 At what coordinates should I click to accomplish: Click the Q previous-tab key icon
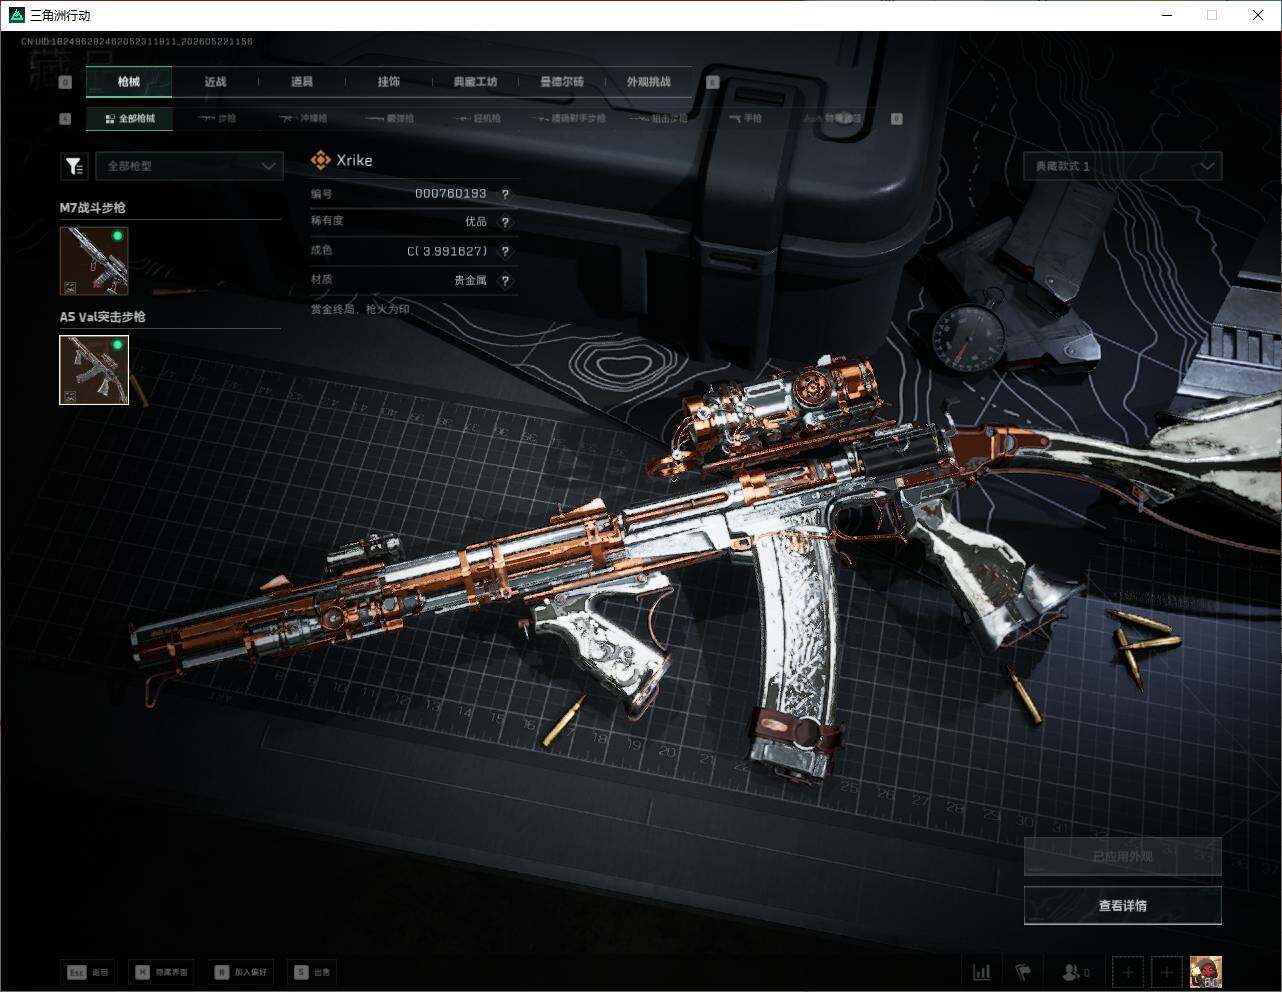[66, 82]
